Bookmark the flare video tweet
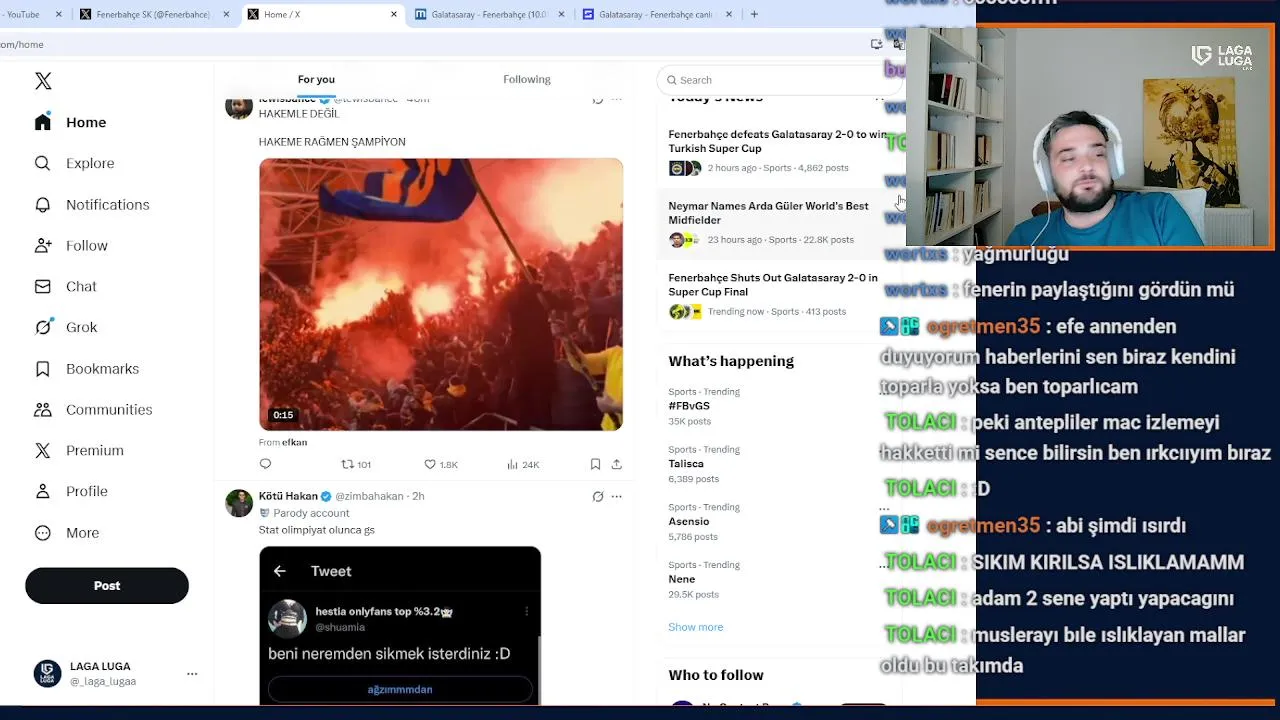1280x720 pixels. 595,464
